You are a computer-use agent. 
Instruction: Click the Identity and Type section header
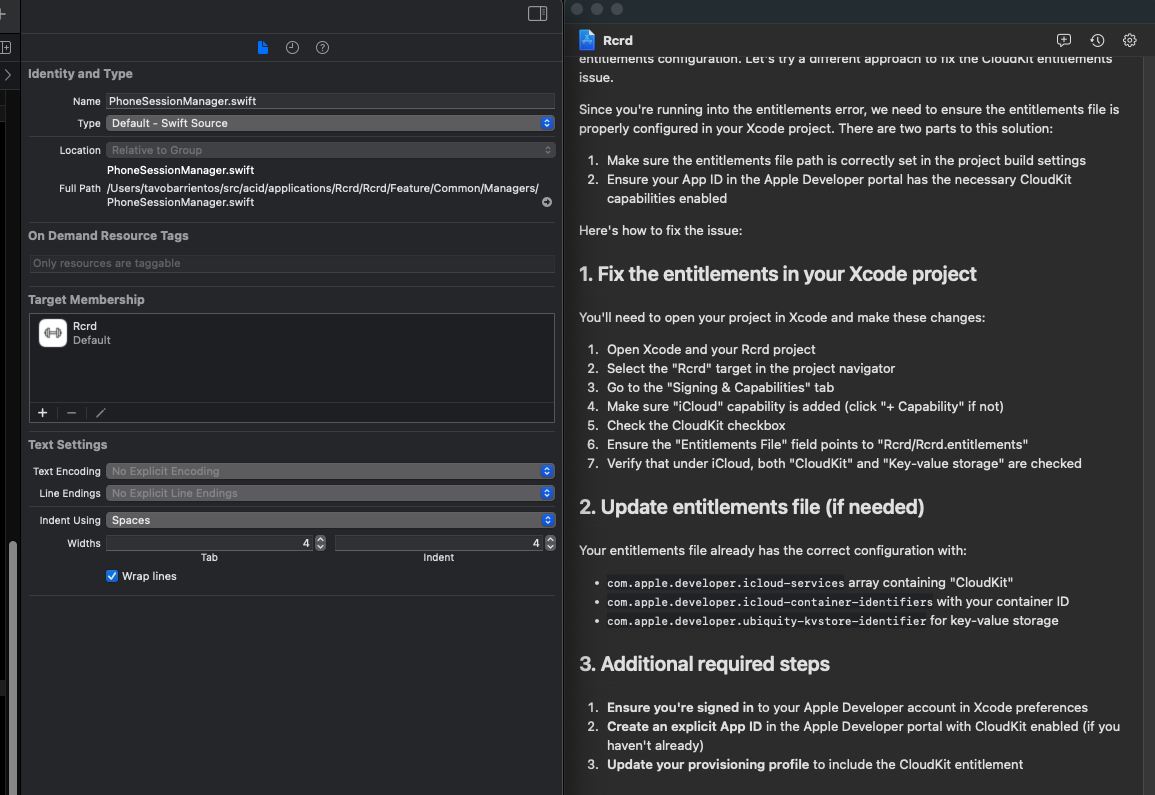pos(80,74)
